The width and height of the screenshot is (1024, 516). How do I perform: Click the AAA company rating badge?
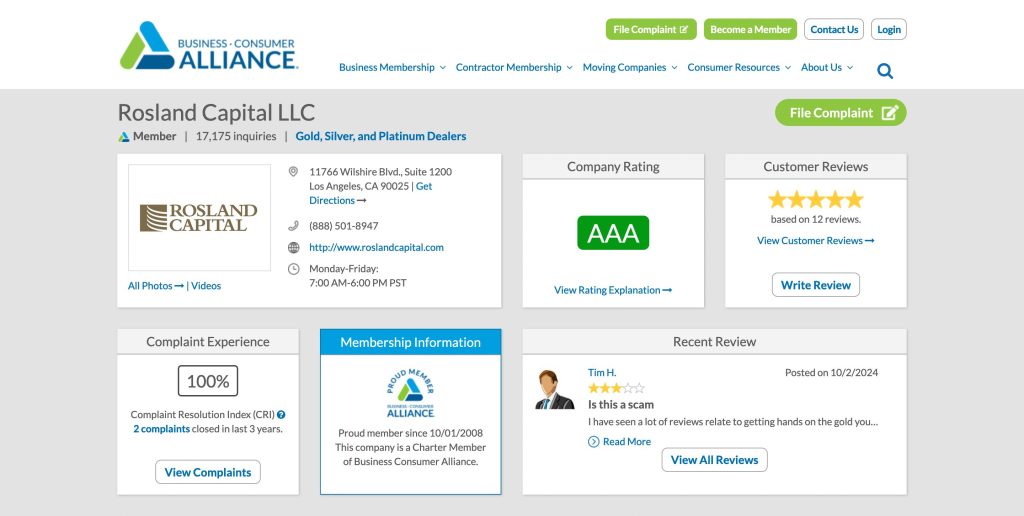(613, 233)
